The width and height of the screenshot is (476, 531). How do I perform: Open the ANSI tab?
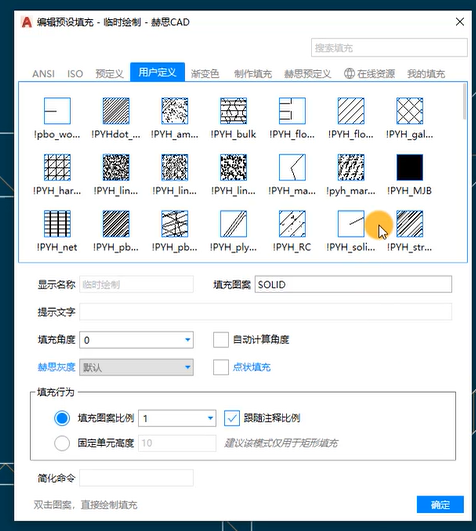[x=43, y=73]
